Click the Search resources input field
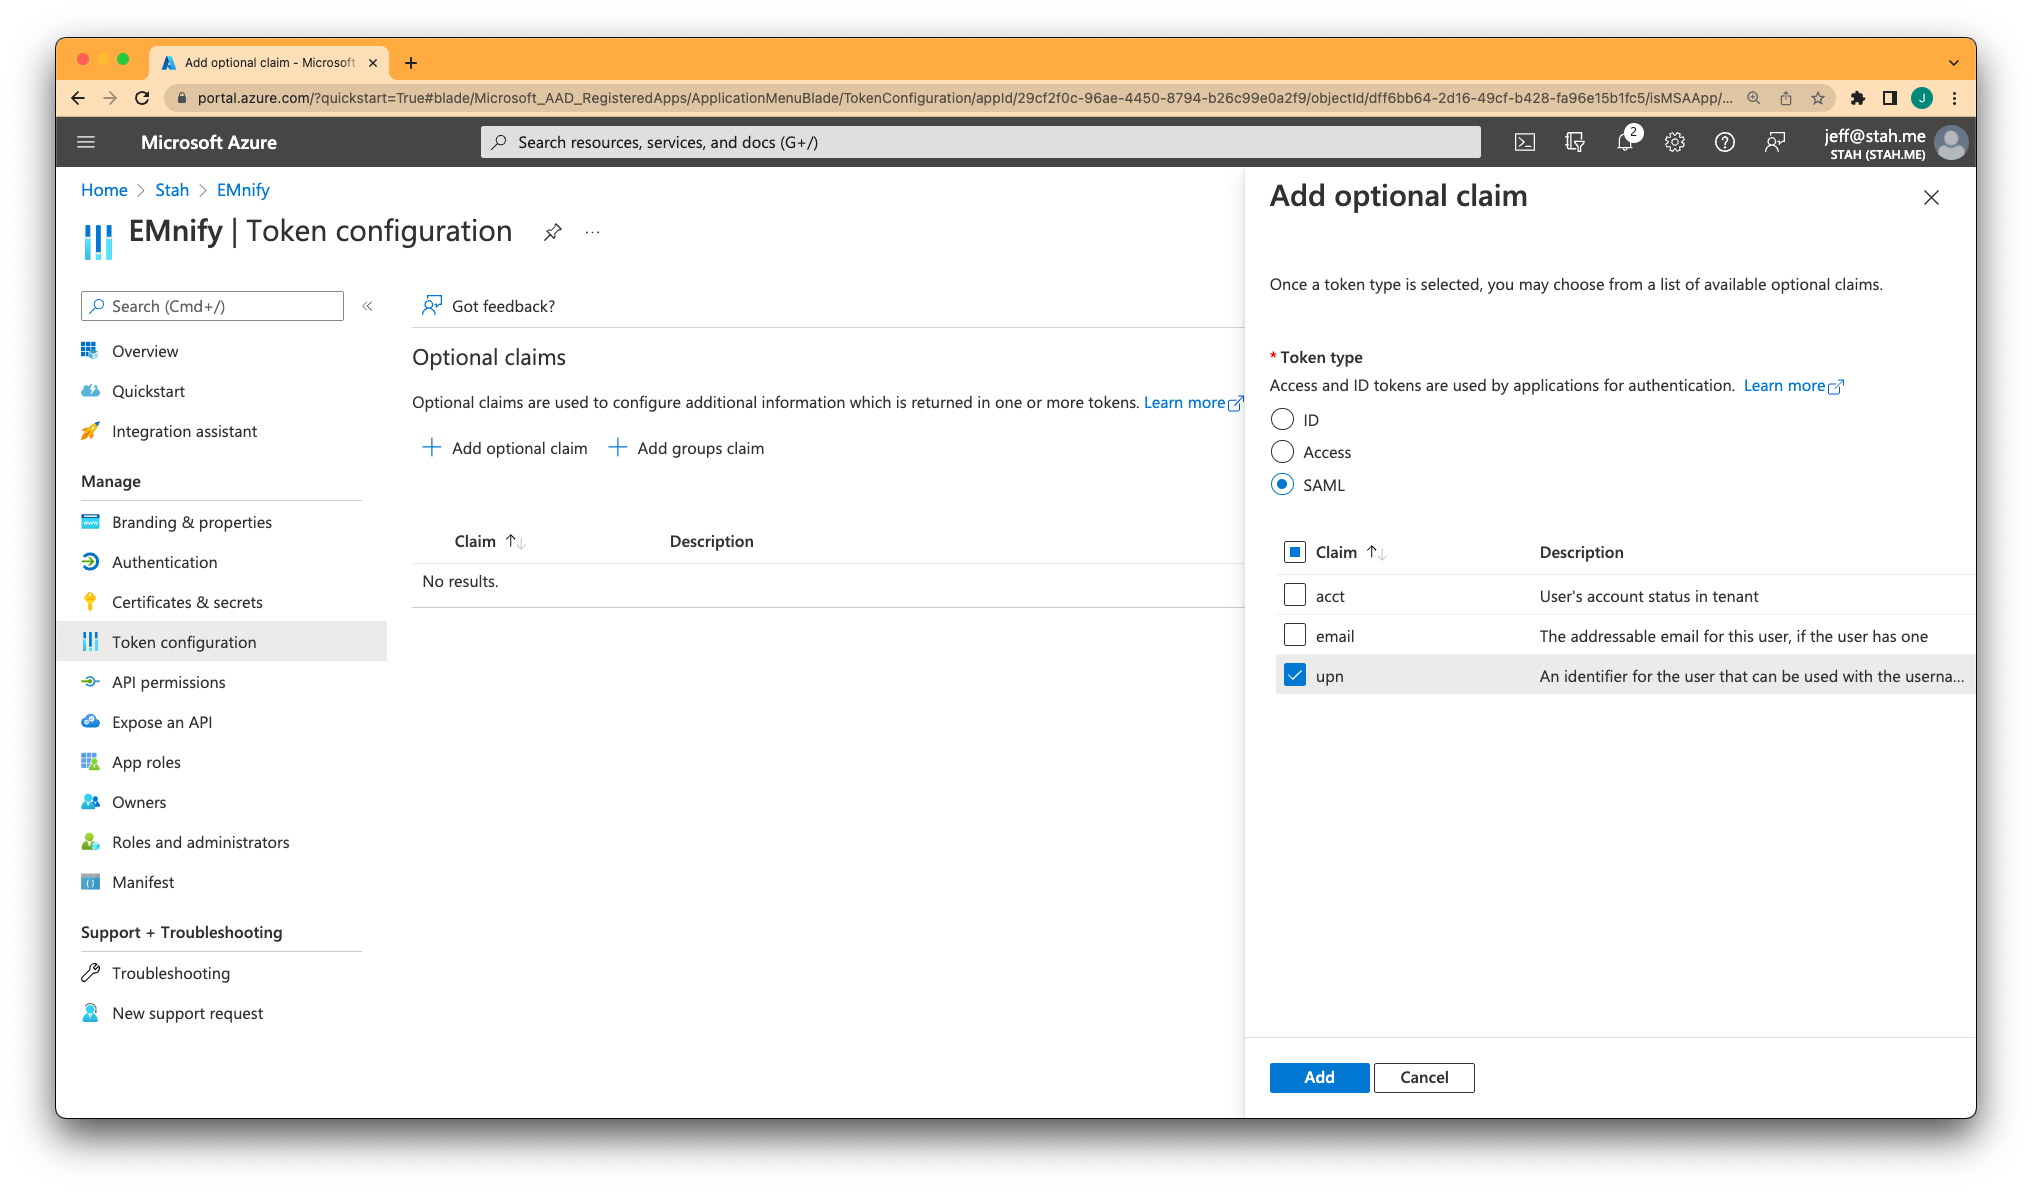Image resolution: width=2032 pixels, height=1192 pixels. pos(980,142)
